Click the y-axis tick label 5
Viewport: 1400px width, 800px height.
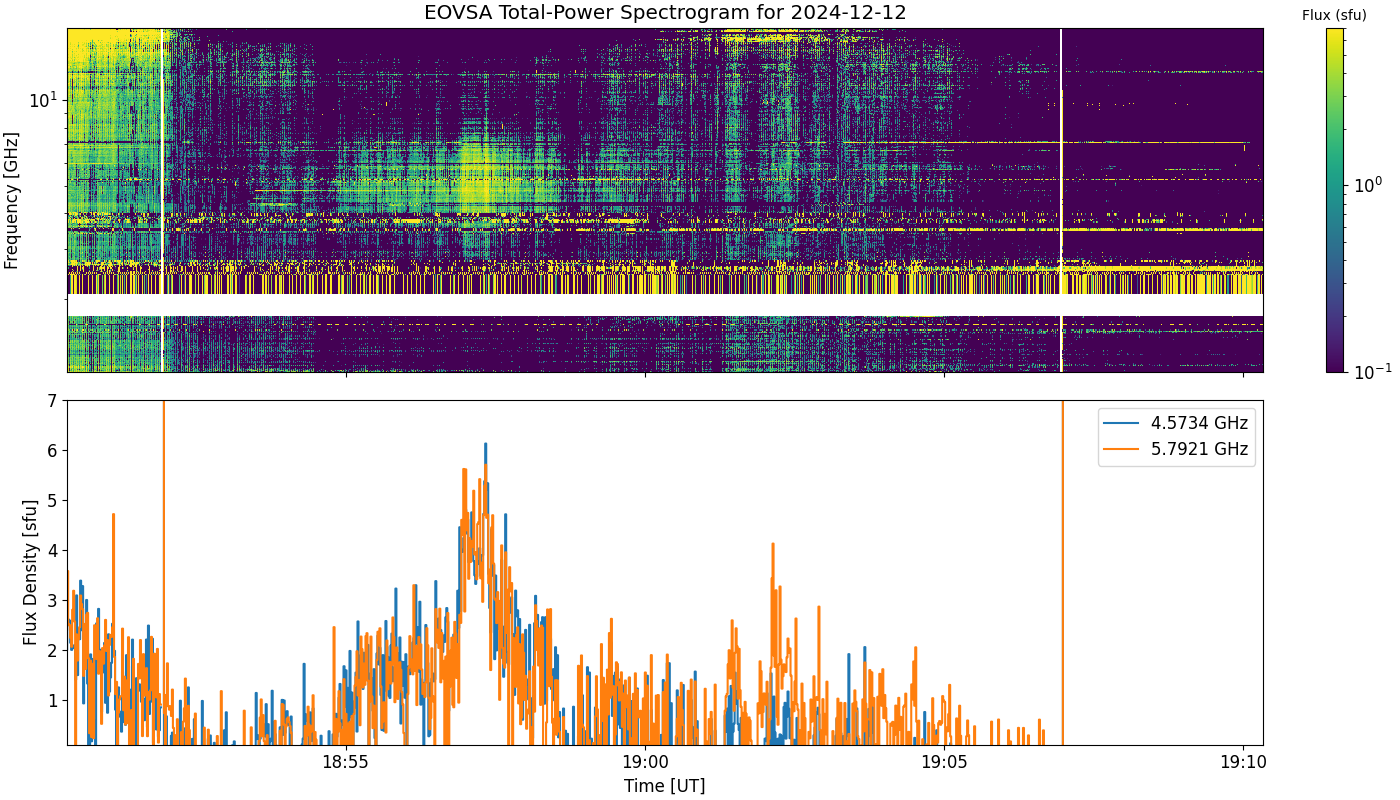[53, 501]
